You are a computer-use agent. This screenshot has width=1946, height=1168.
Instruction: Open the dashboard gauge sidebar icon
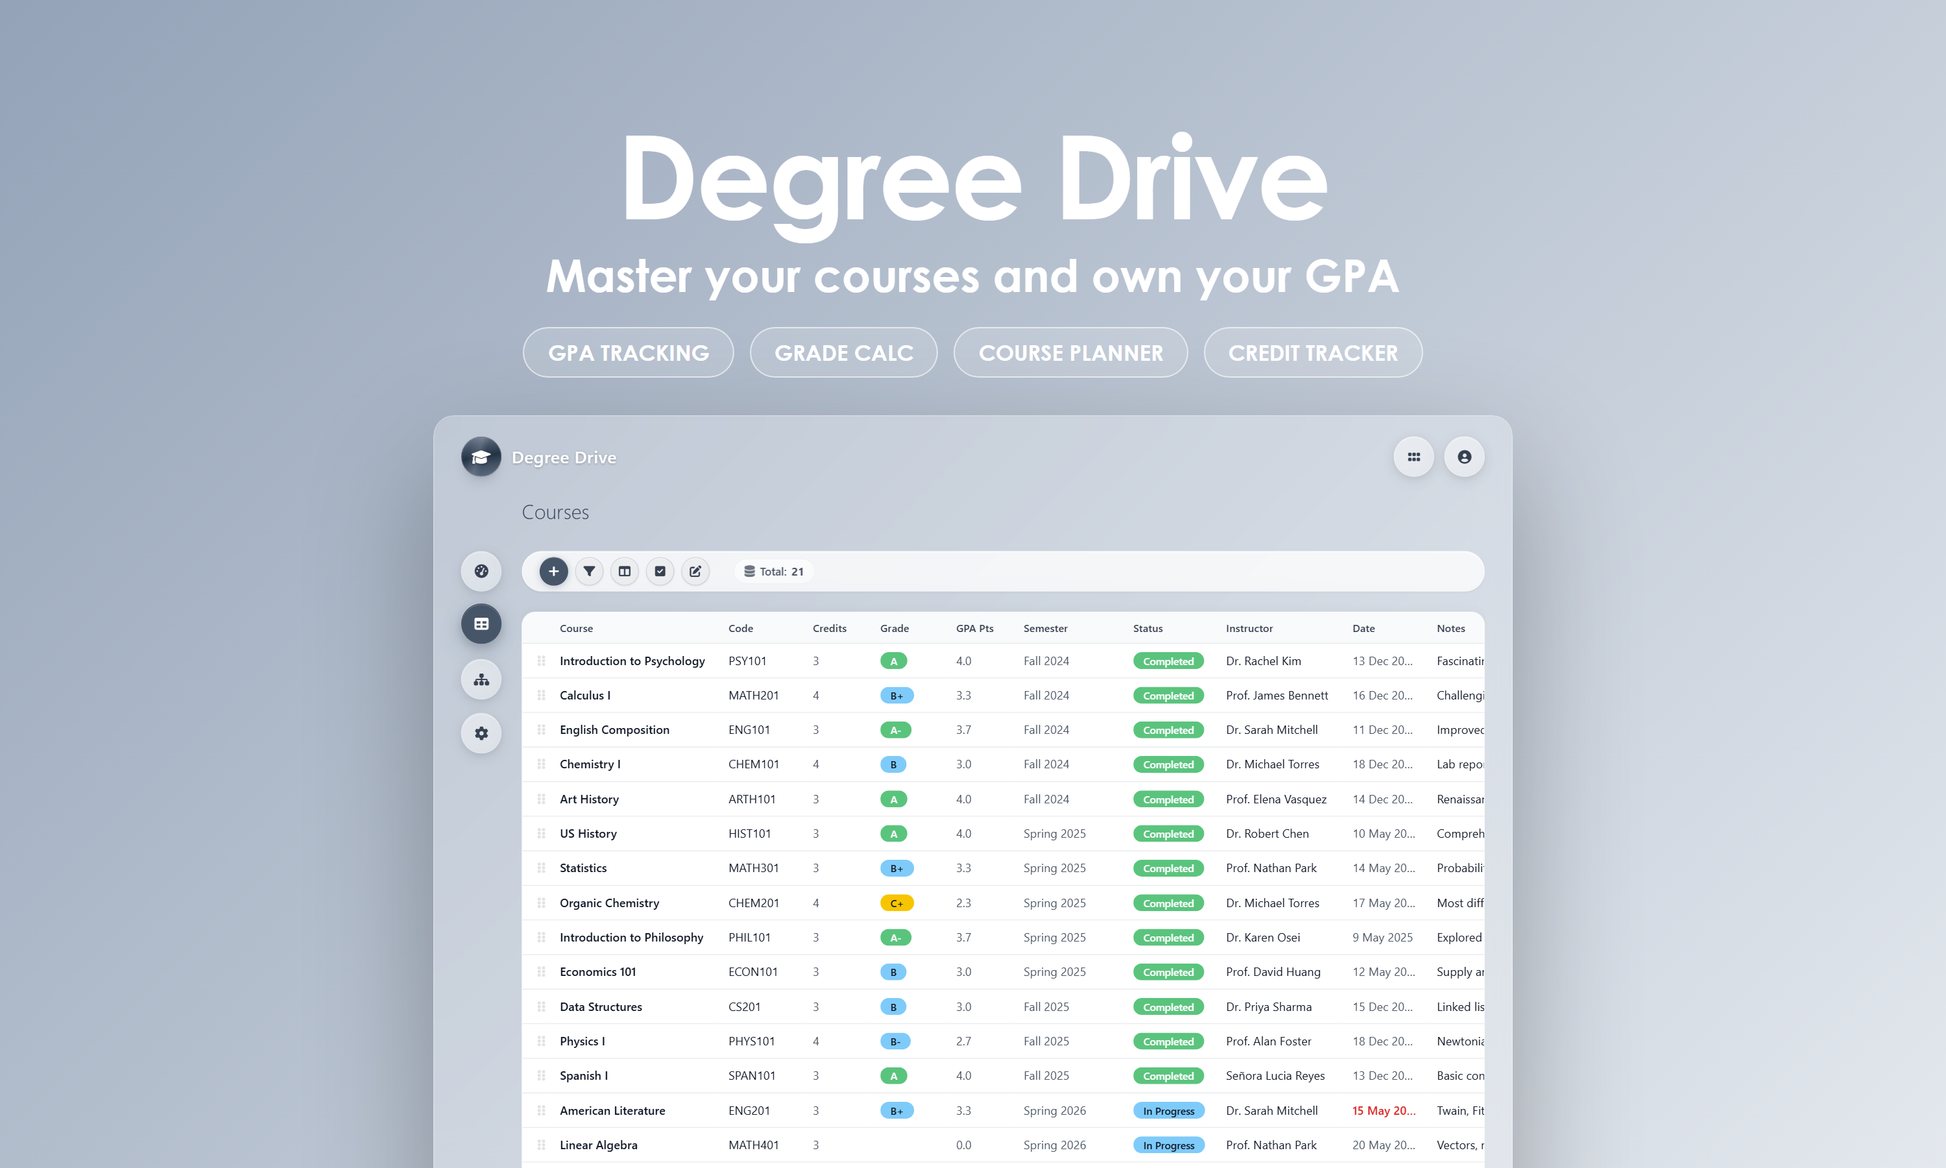click(x=481, y=571)
